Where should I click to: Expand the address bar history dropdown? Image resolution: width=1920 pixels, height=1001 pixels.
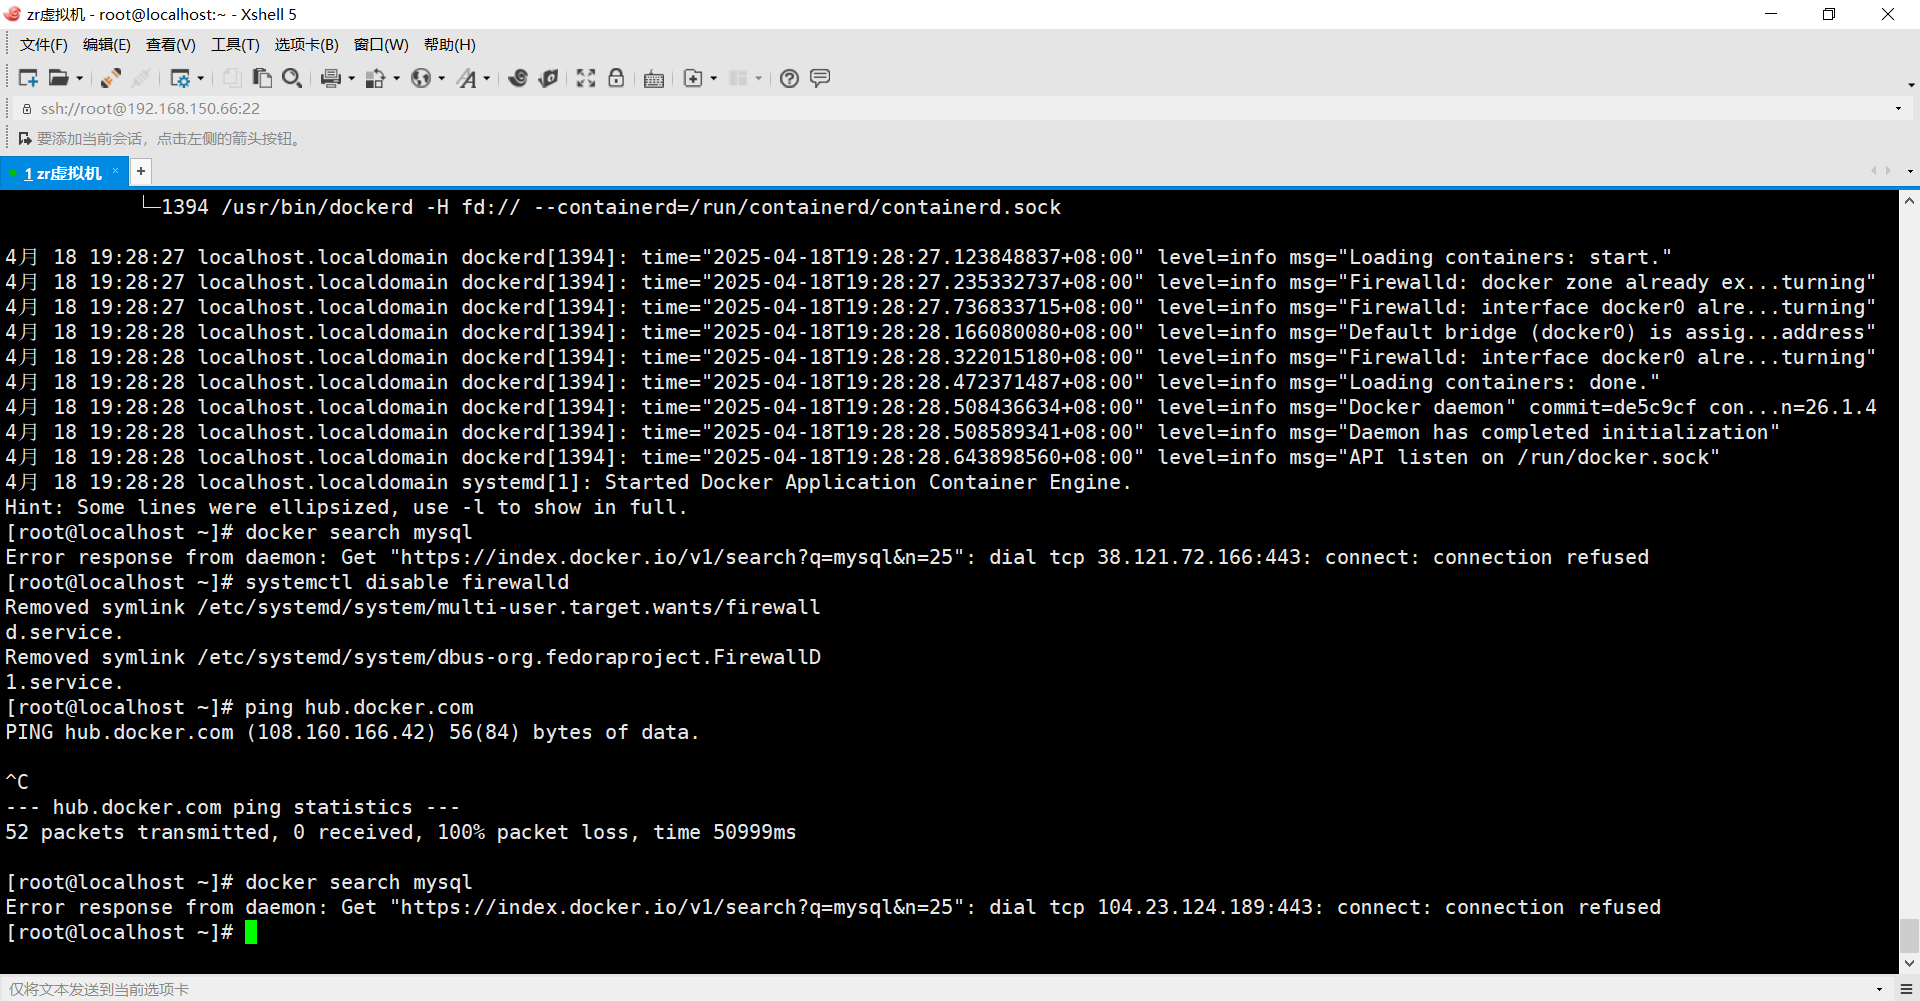point(1898,108)
